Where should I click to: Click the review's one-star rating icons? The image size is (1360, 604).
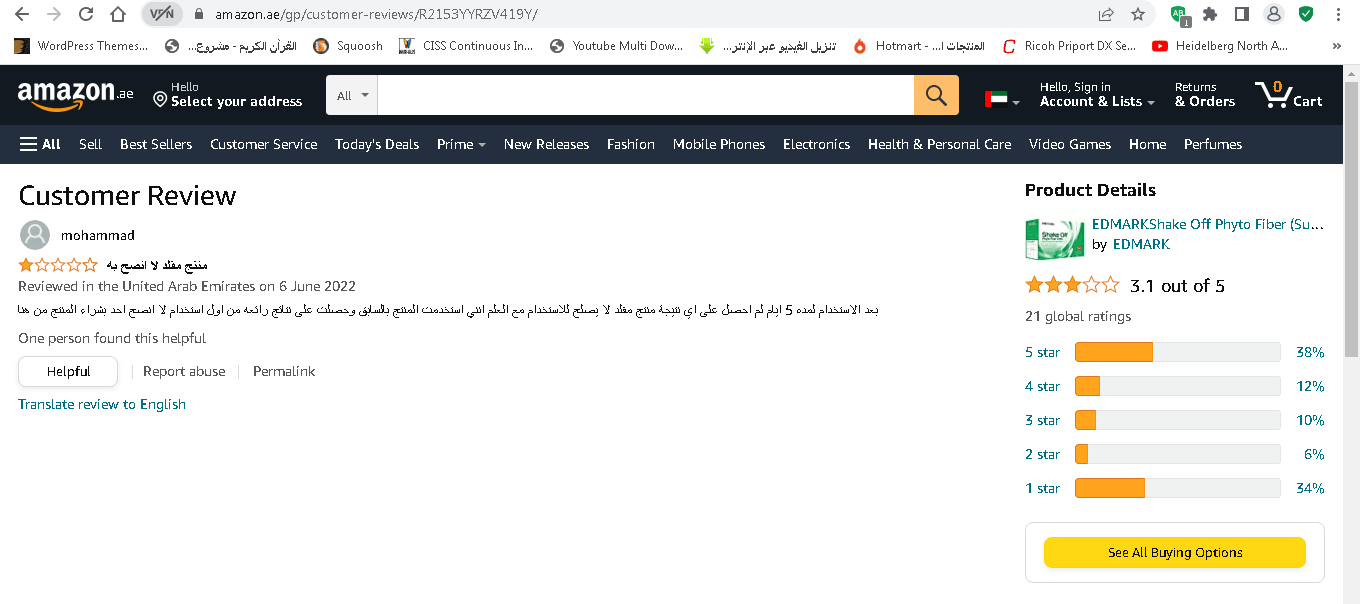tap(58, 265)
